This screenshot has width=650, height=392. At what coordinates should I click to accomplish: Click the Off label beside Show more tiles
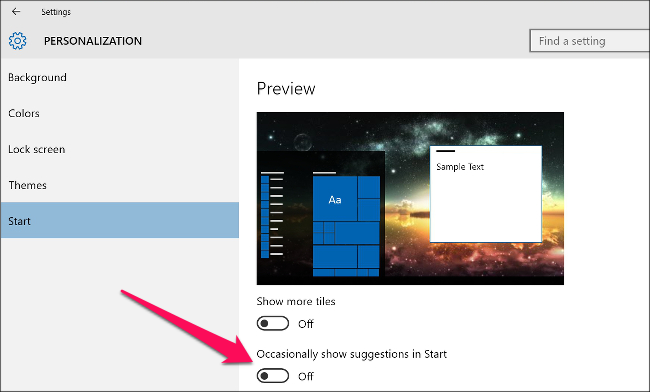tap(306, 324)
